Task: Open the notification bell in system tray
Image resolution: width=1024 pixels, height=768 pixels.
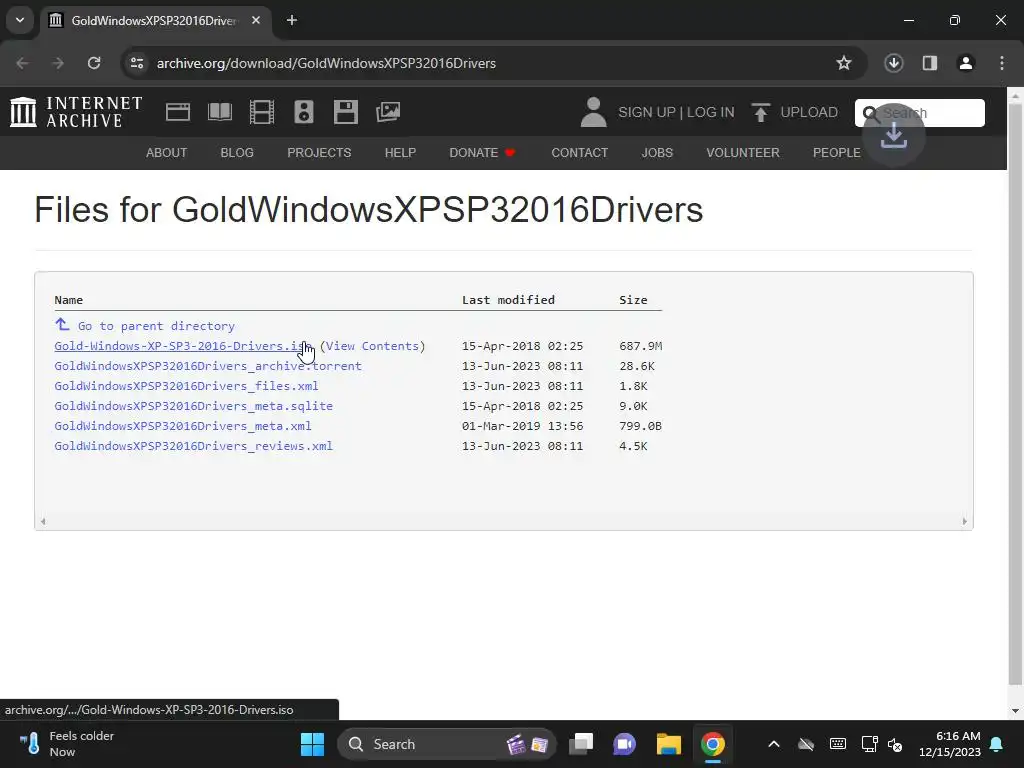Action: [997, 744]
